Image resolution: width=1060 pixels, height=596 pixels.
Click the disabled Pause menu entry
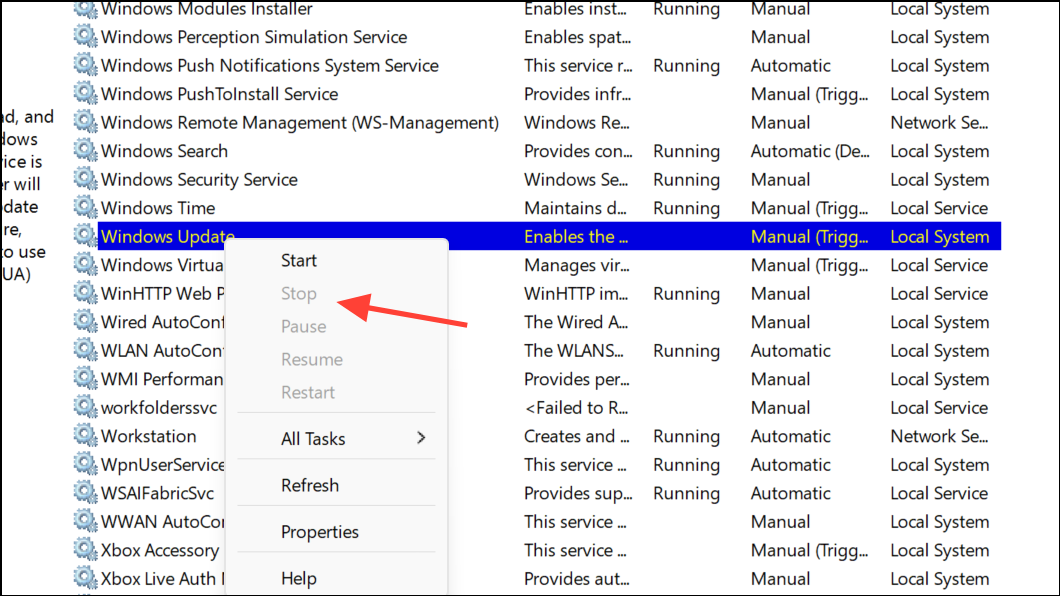(304, 326)
